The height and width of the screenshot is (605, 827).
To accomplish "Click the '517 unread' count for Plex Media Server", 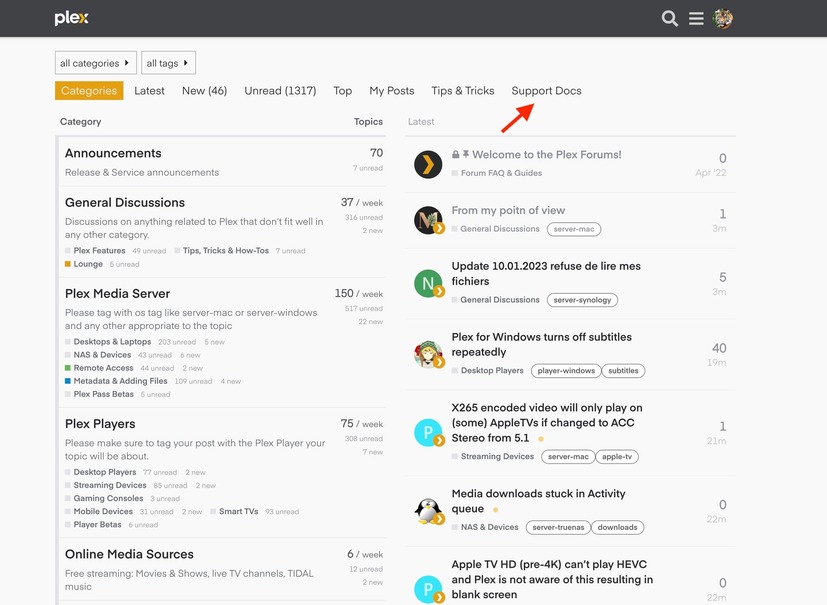I will tap(364, 309).
